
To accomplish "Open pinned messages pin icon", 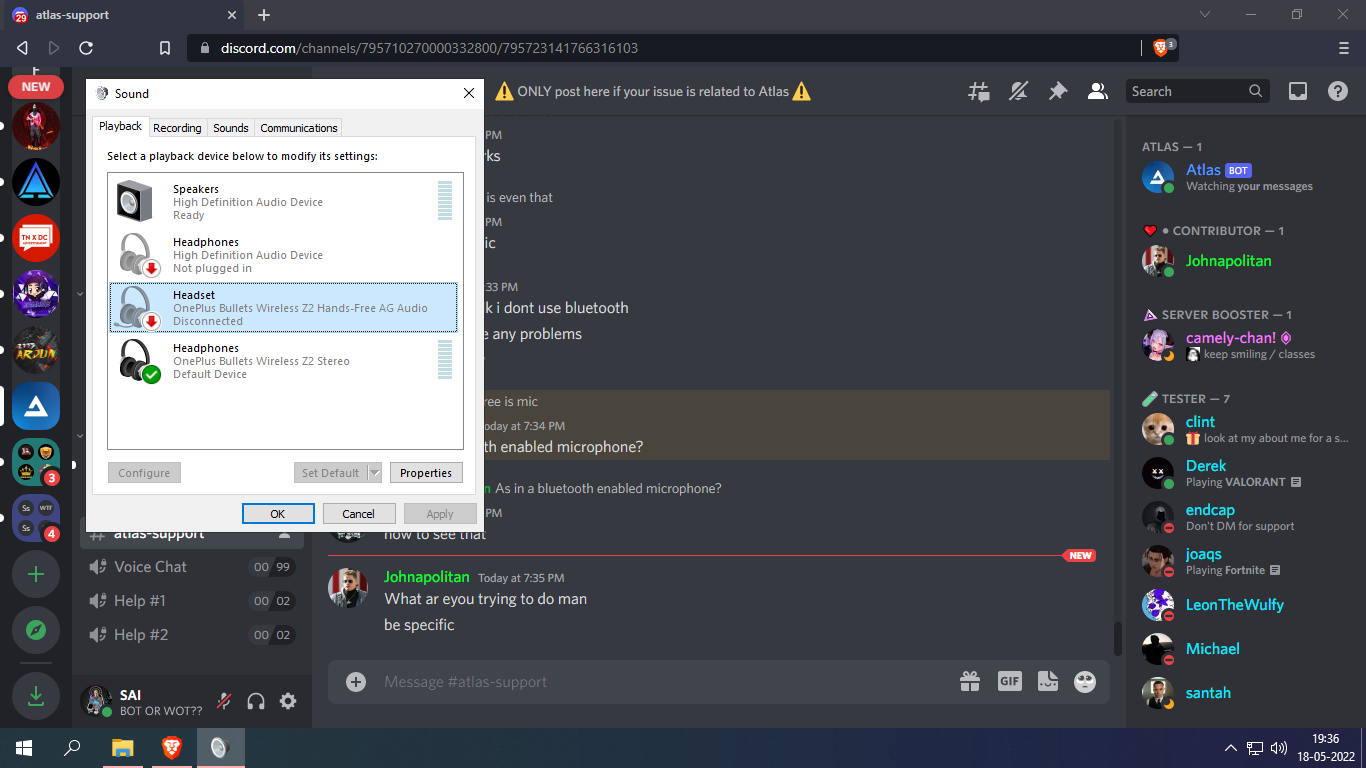I will (x=1058, y=91).
